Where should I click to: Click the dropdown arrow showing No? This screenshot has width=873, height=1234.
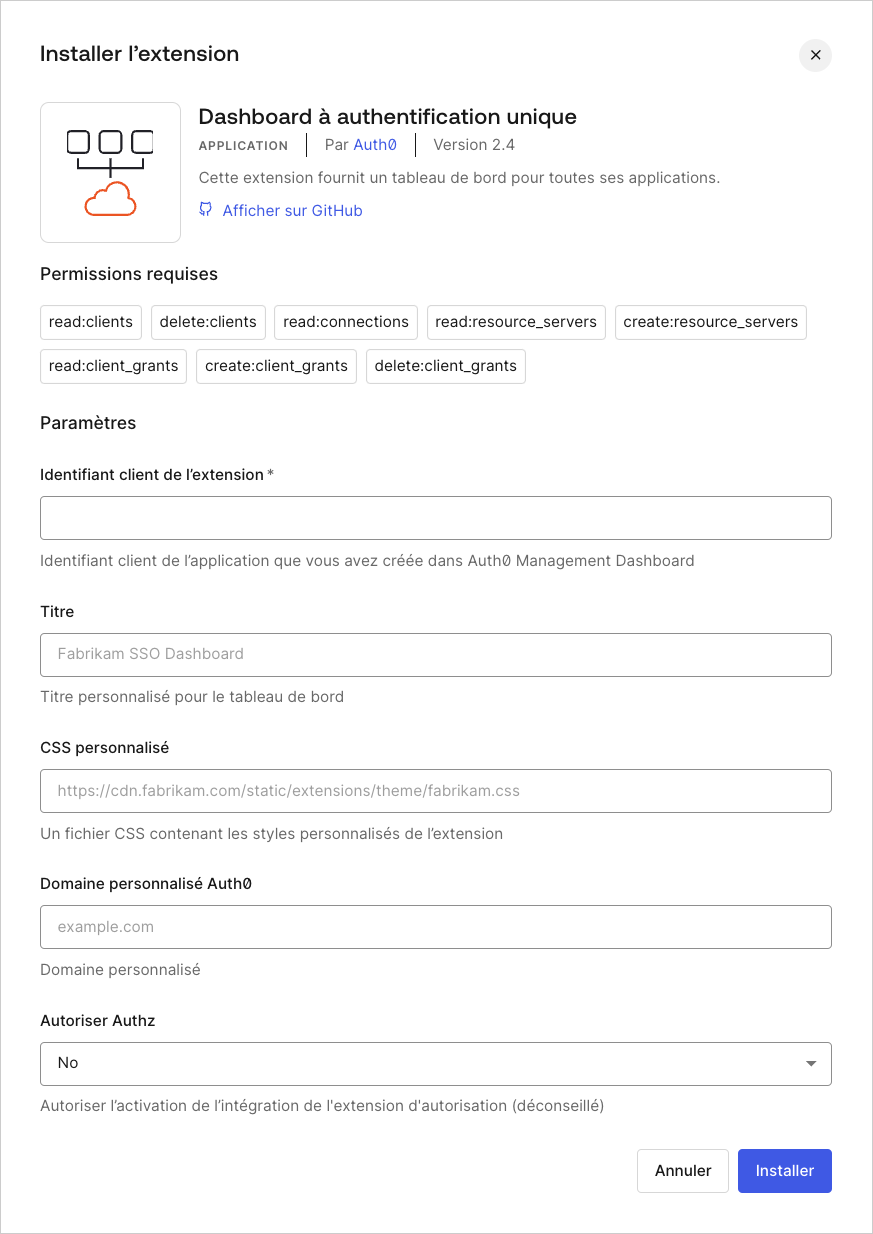[811, 1063]
